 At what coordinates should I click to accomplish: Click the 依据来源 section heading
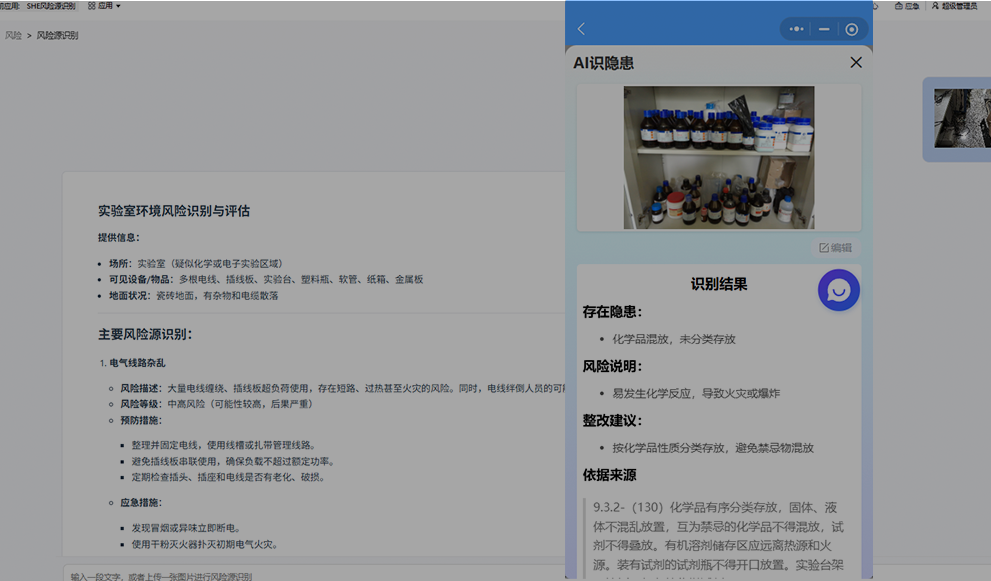(609, 475)
